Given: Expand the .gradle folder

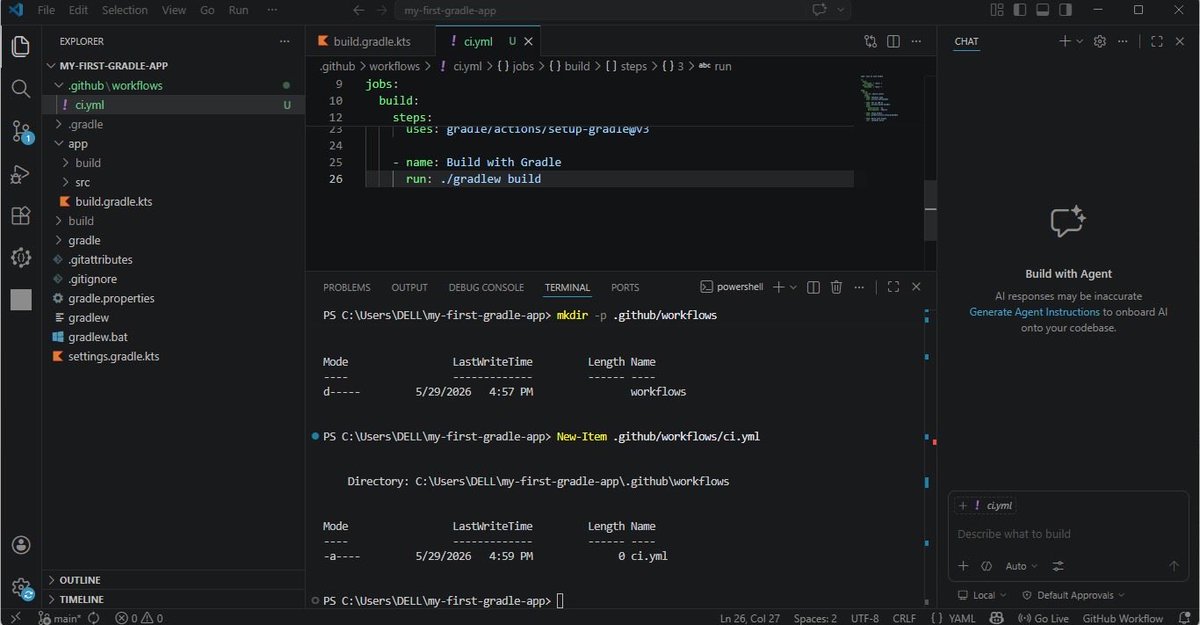Looking at the screenshot, I should pyautogui.click(x=174, y=124).
